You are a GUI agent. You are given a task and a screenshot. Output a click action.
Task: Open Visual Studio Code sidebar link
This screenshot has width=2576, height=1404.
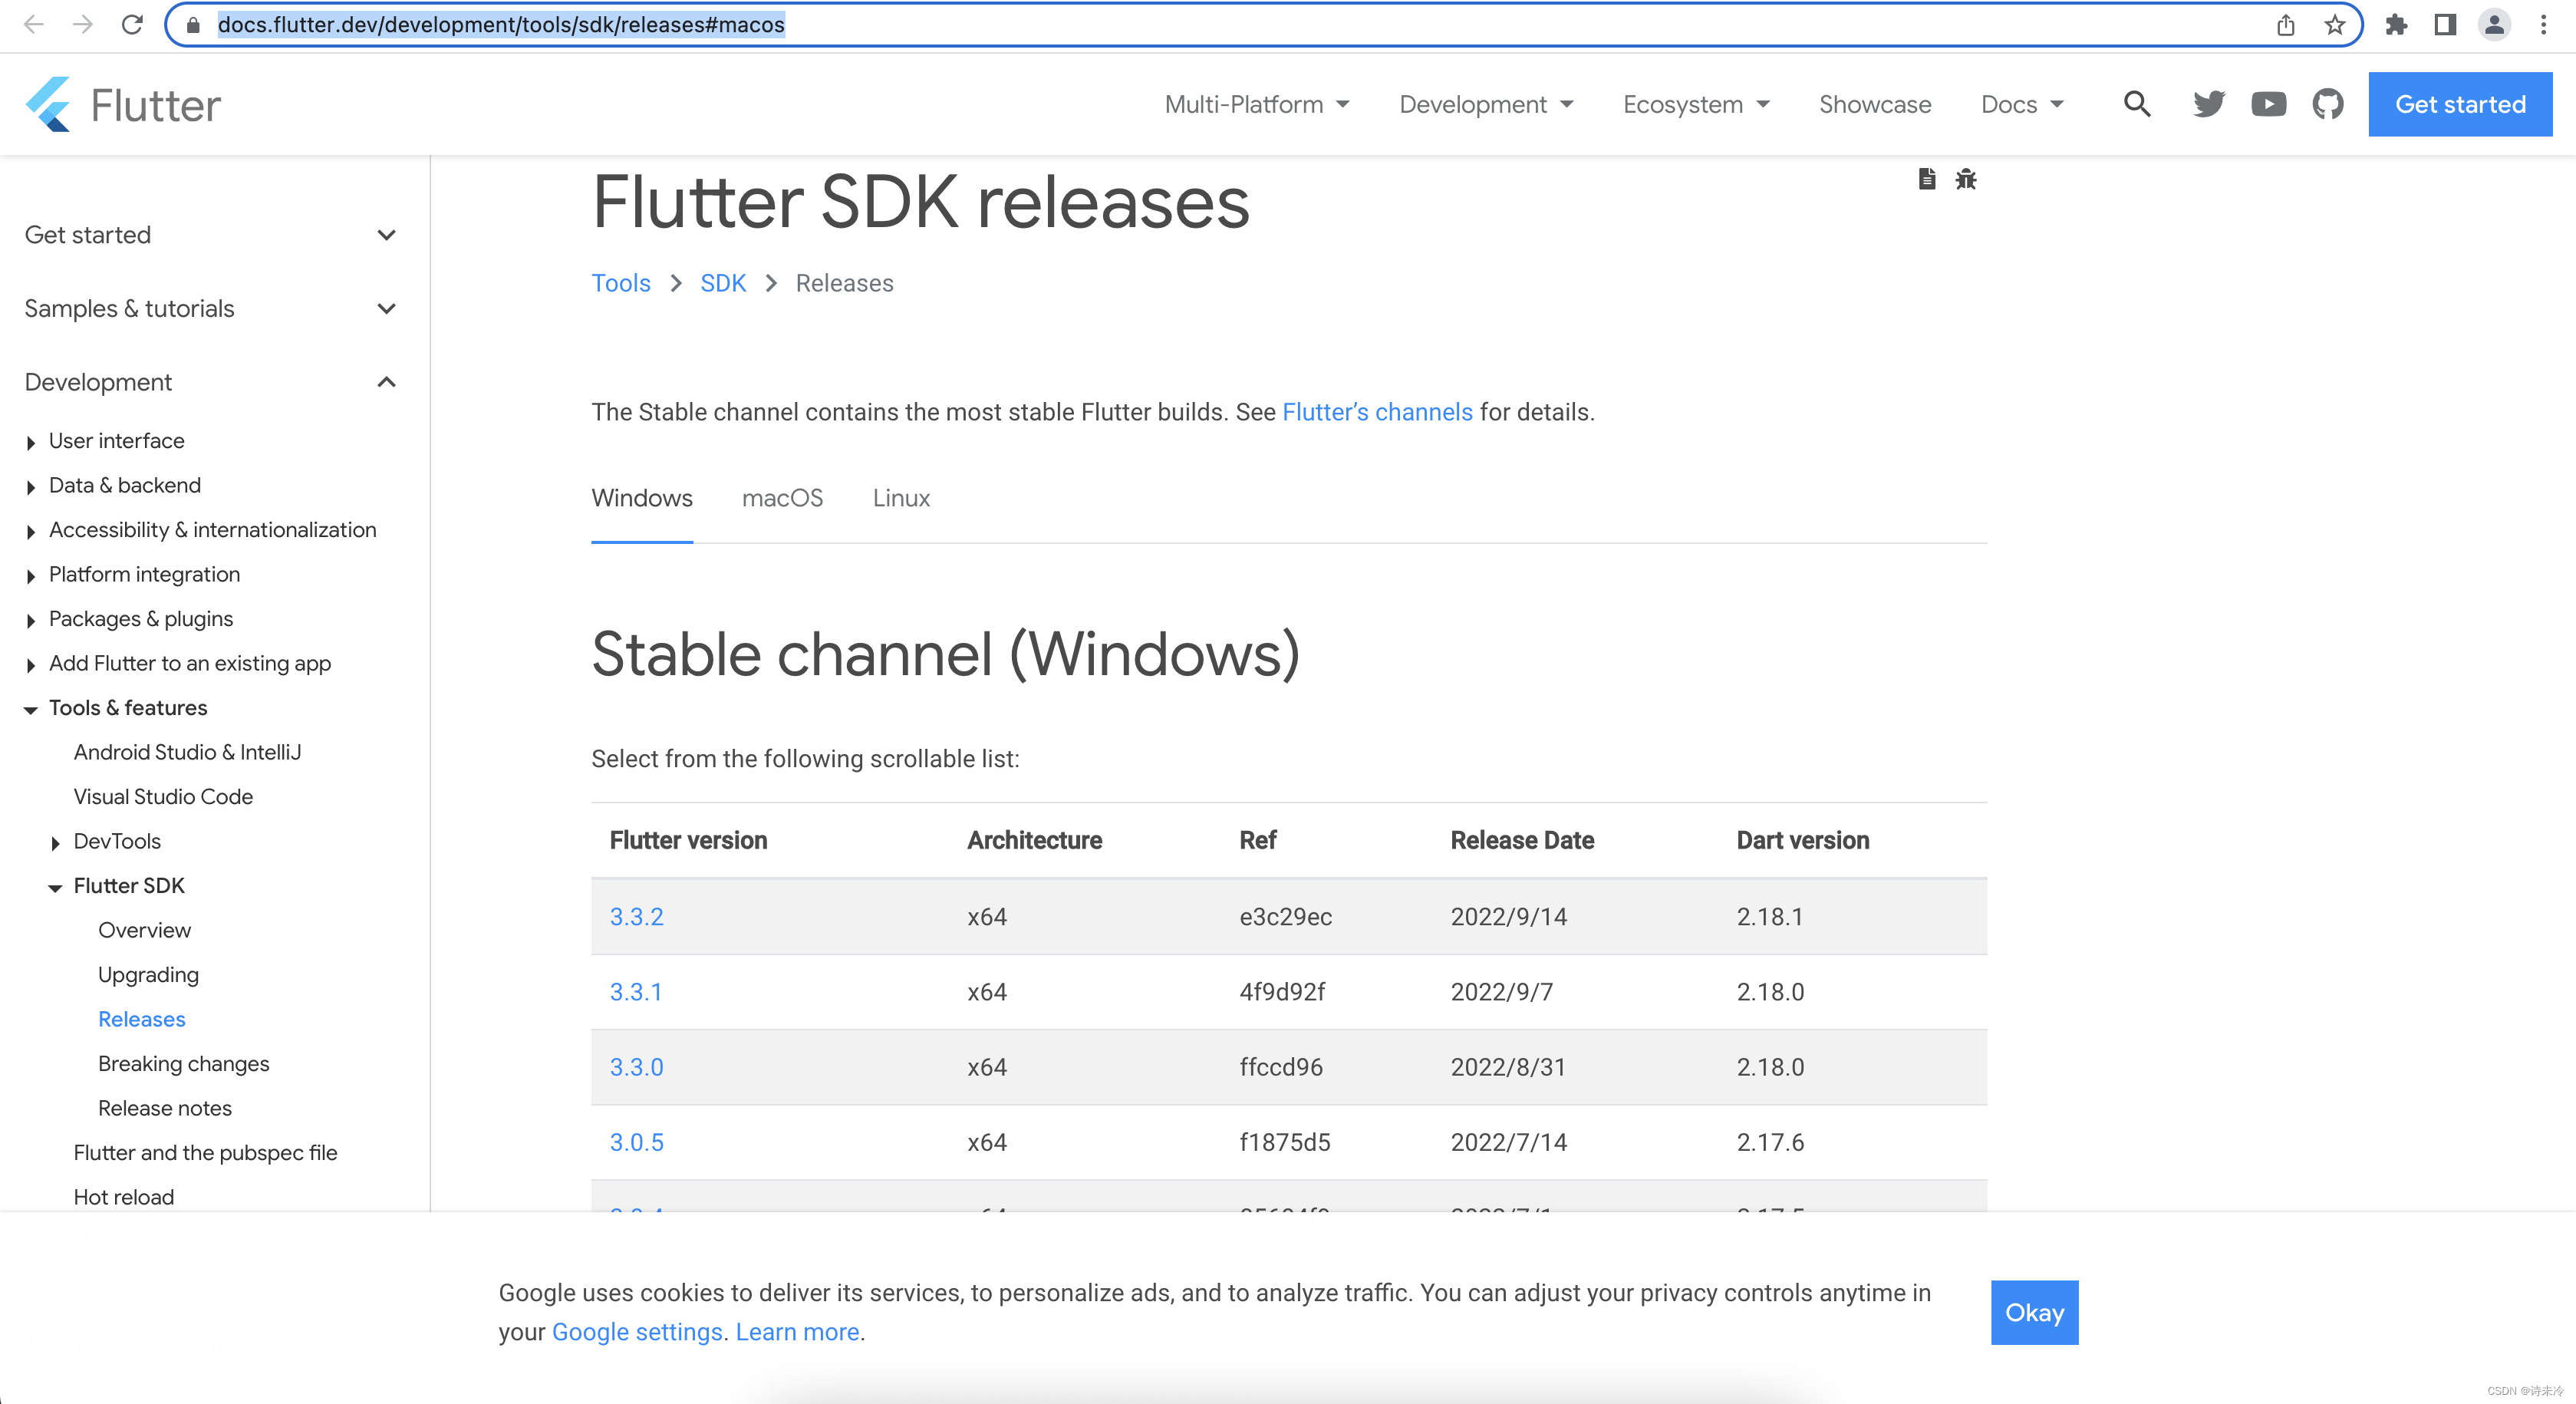click(163, 797)
